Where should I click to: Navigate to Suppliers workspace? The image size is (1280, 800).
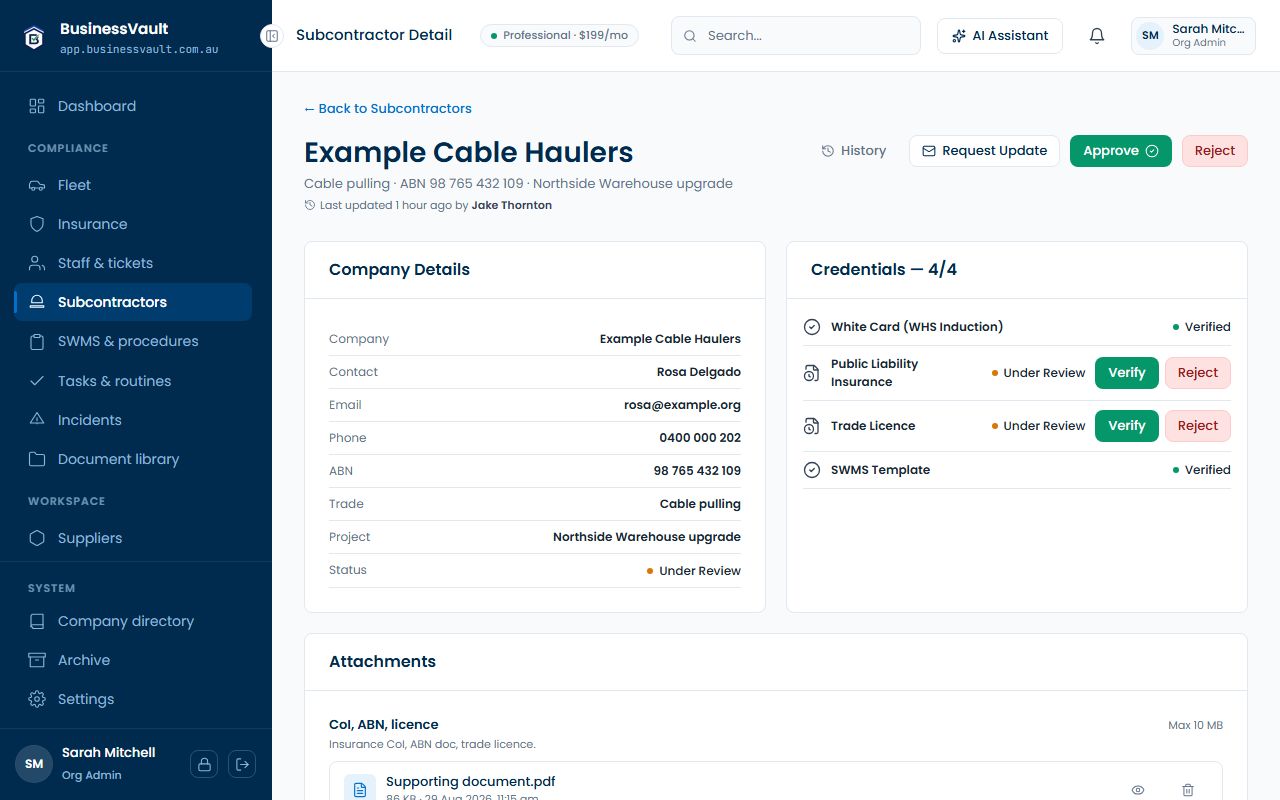(x=133, y=538)
